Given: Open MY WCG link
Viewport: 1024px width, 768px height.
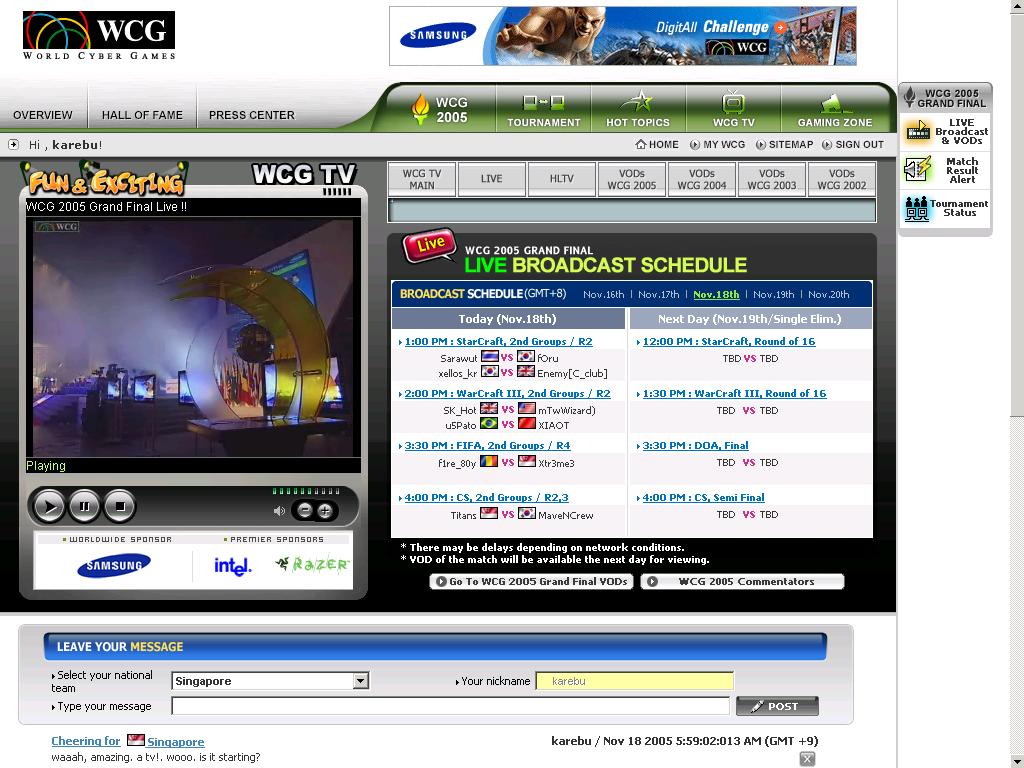Looking at the screenshot, I should [x=718, y=144].
